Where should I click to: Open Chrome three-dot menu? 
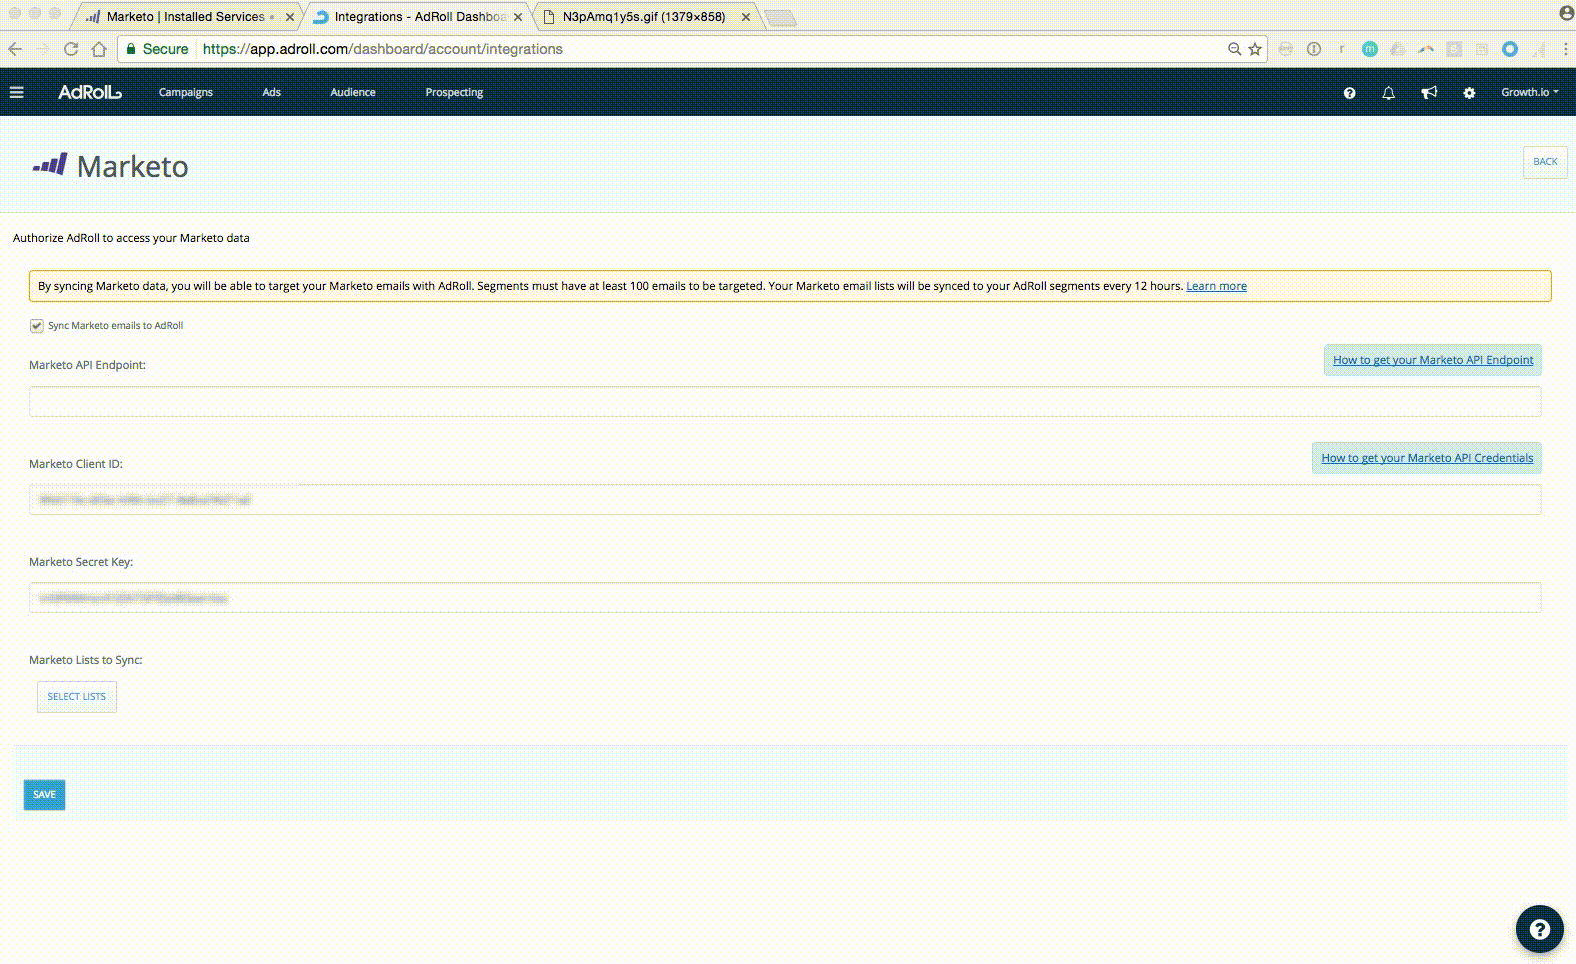point(1566,49)
